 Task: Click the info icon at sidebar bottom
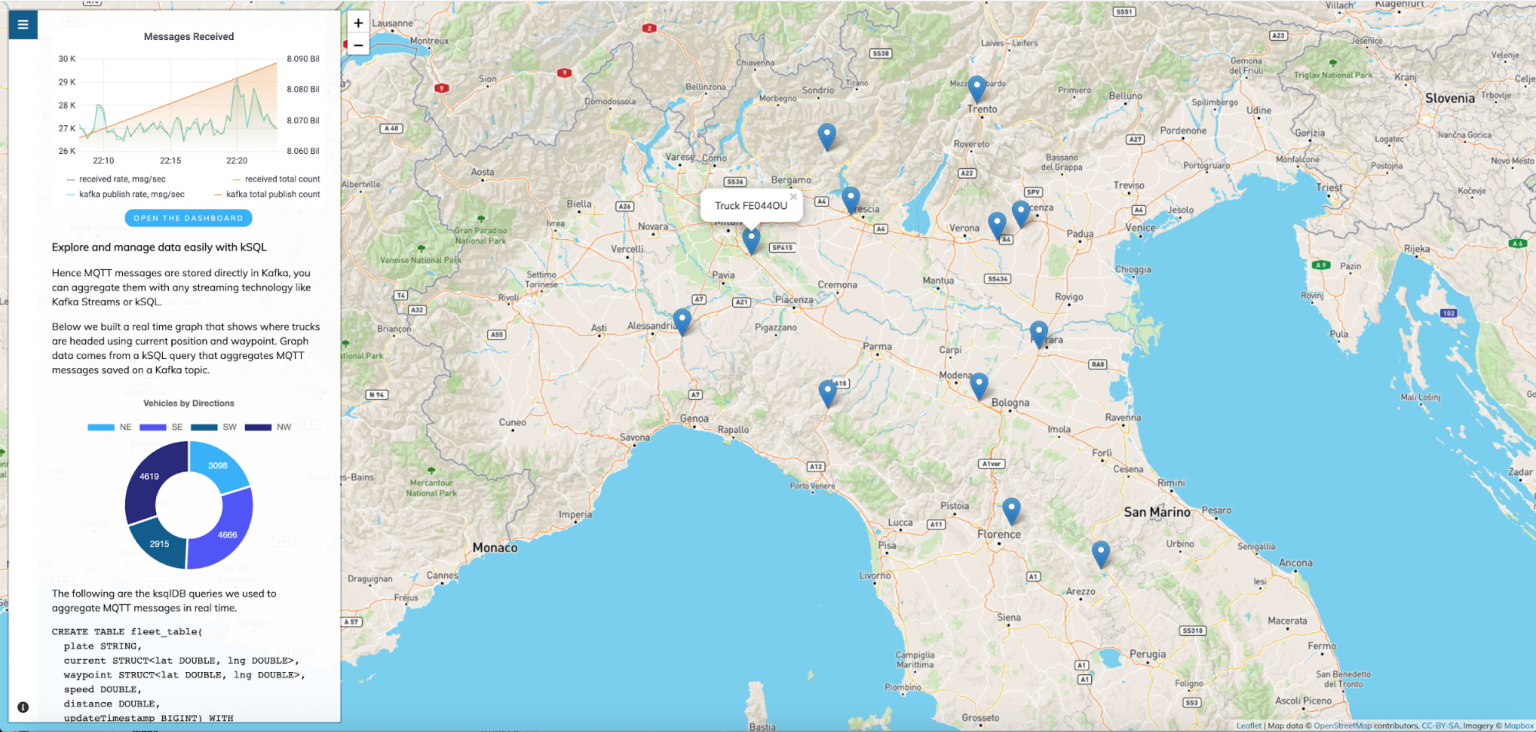[23, 707]
